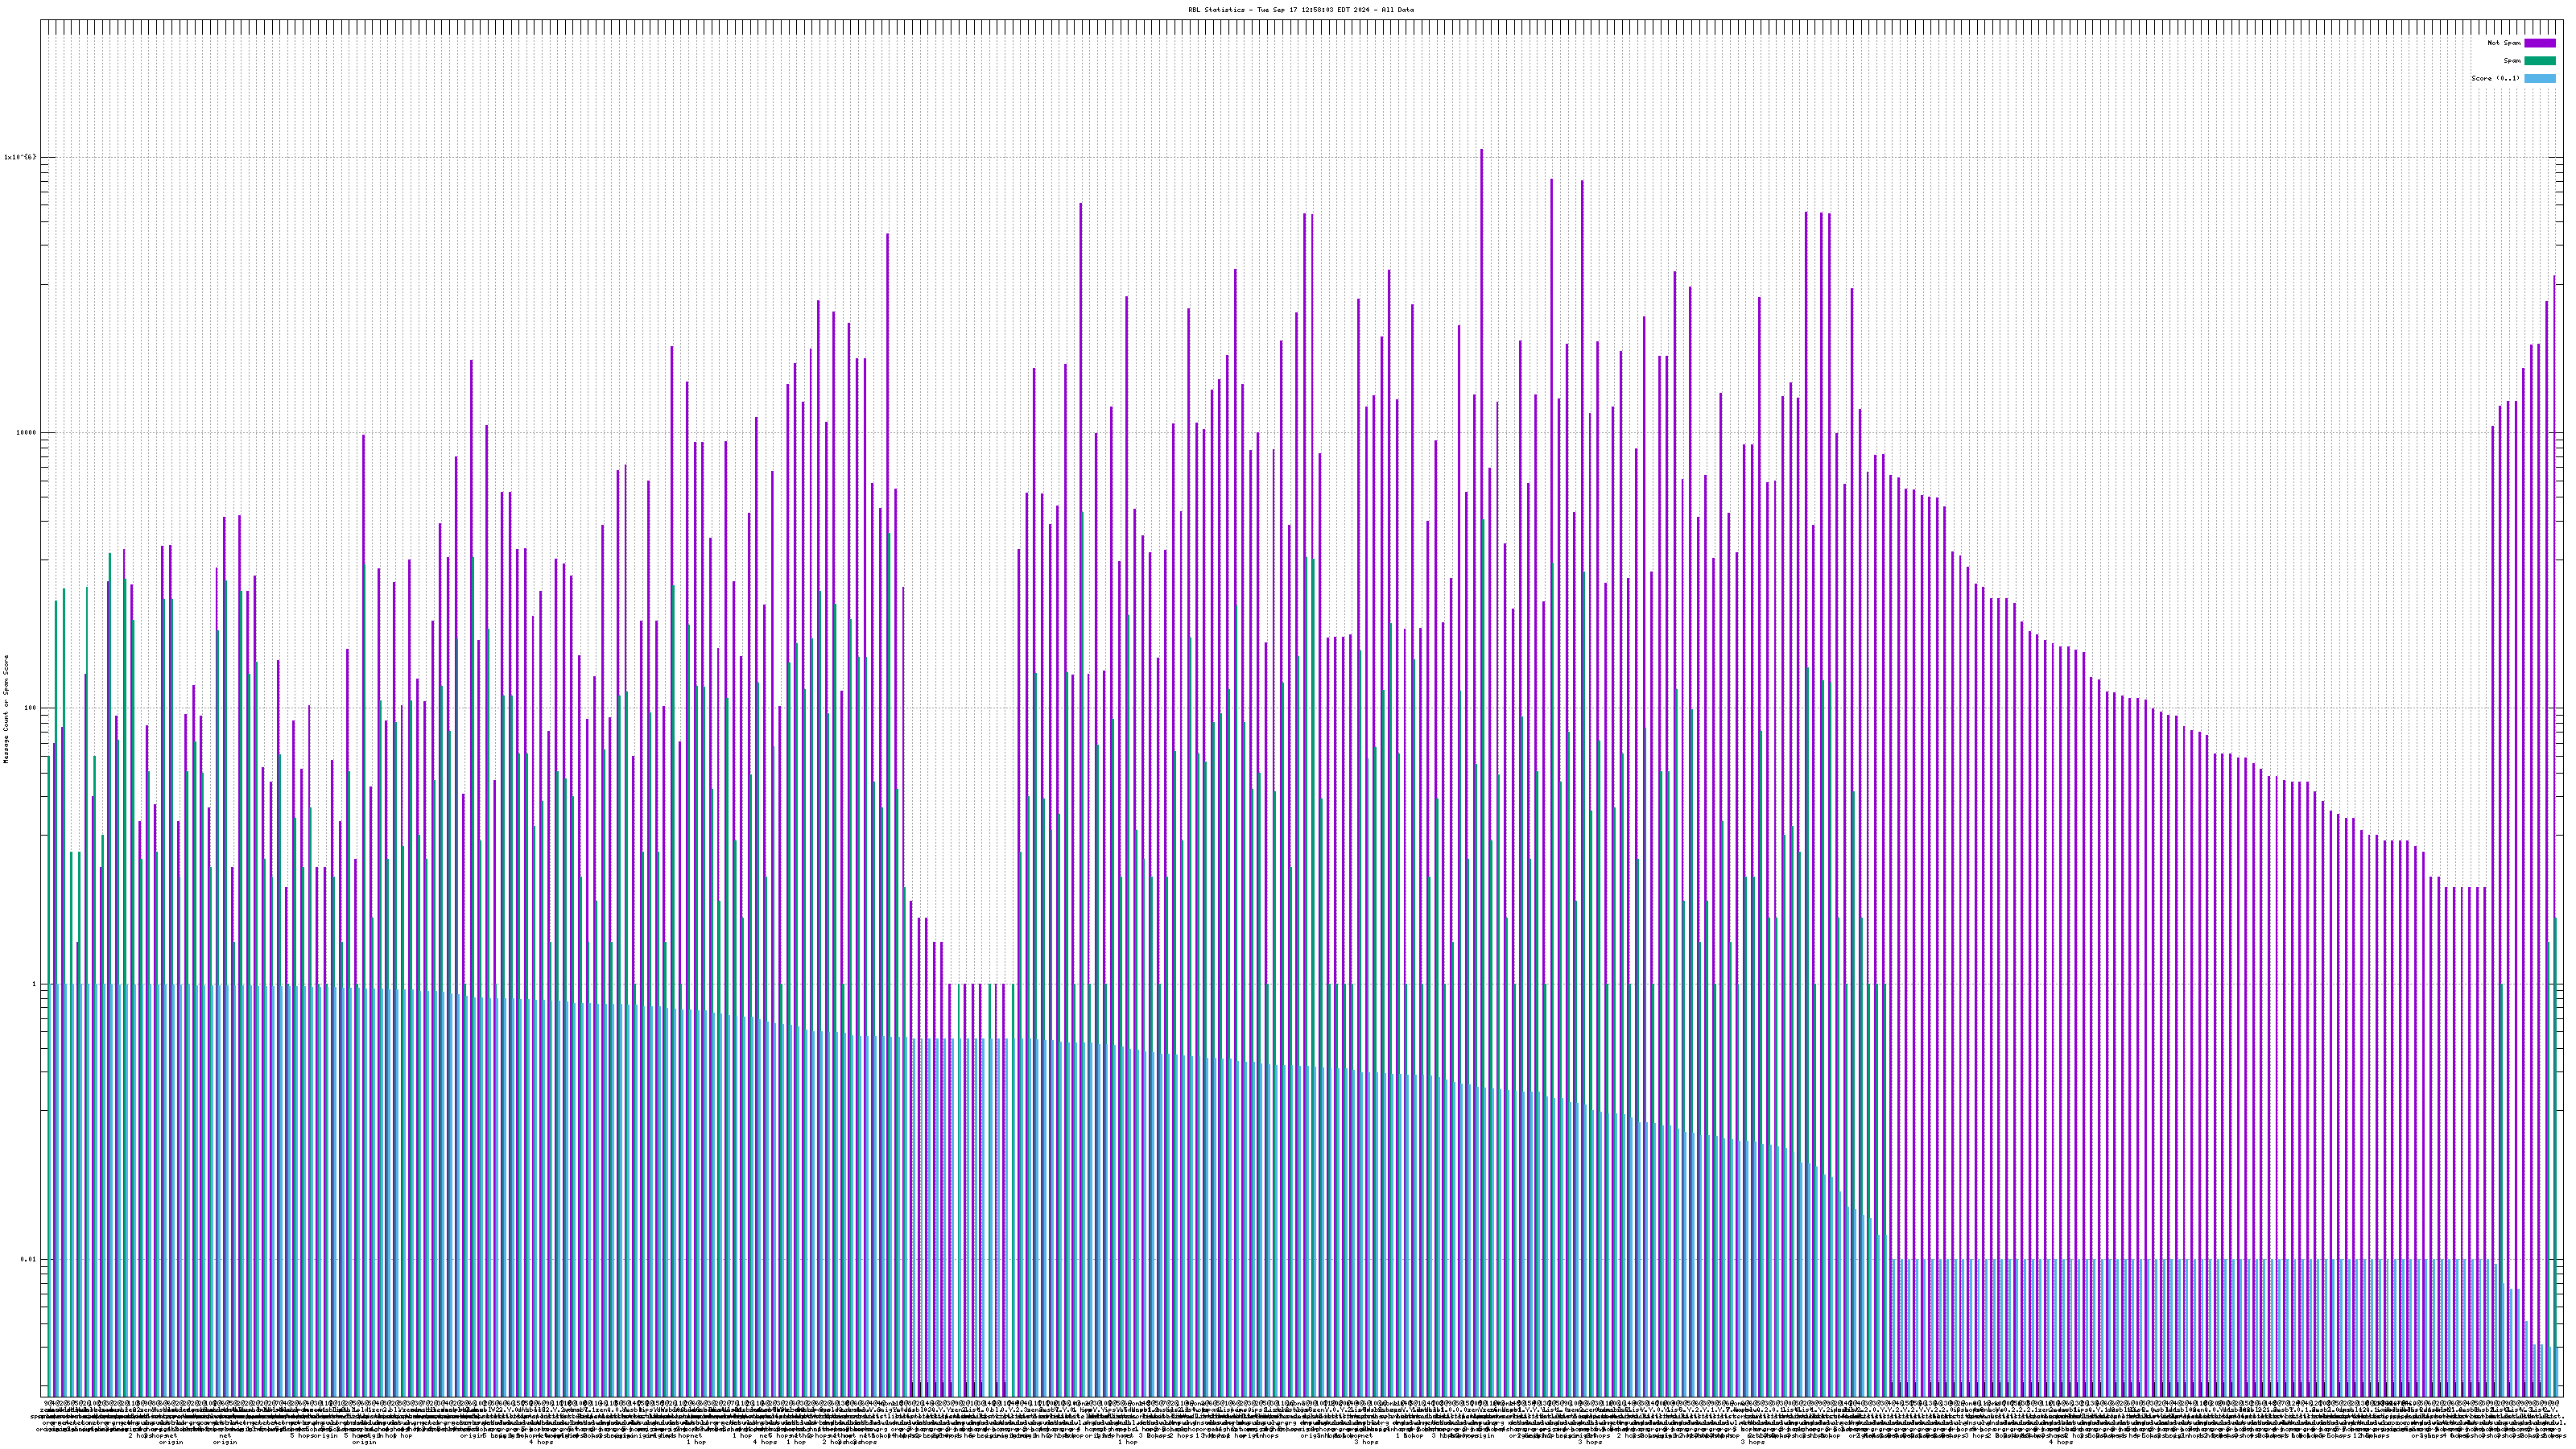This screenshot has height=1449, width=2576.
Task: Select the 'Score (0..1)' legend label
Action: [x=2495, y=78]
